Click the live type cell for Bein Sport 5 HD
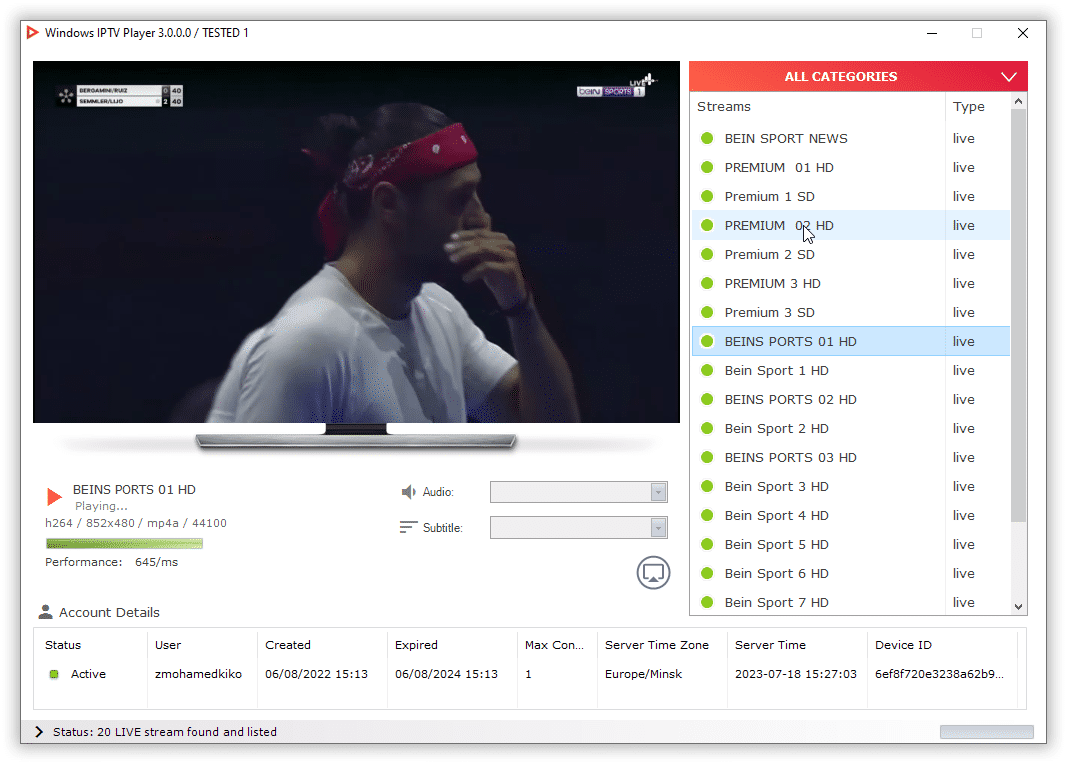The width and height of the screenshot is (1067, 764). click(964, 544)
